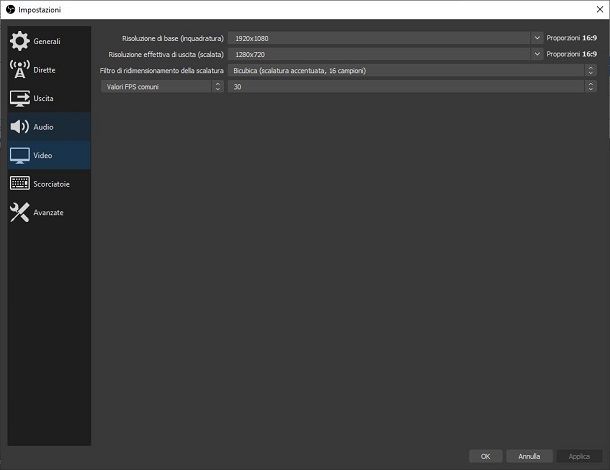Viewport: 610px width, 470px height.
Task: Click the Generali gear icon
Action: pos(19,41)
